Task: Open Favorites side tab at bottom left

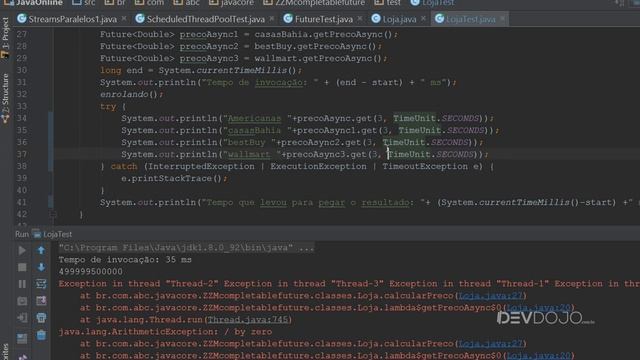Action: 5,352
